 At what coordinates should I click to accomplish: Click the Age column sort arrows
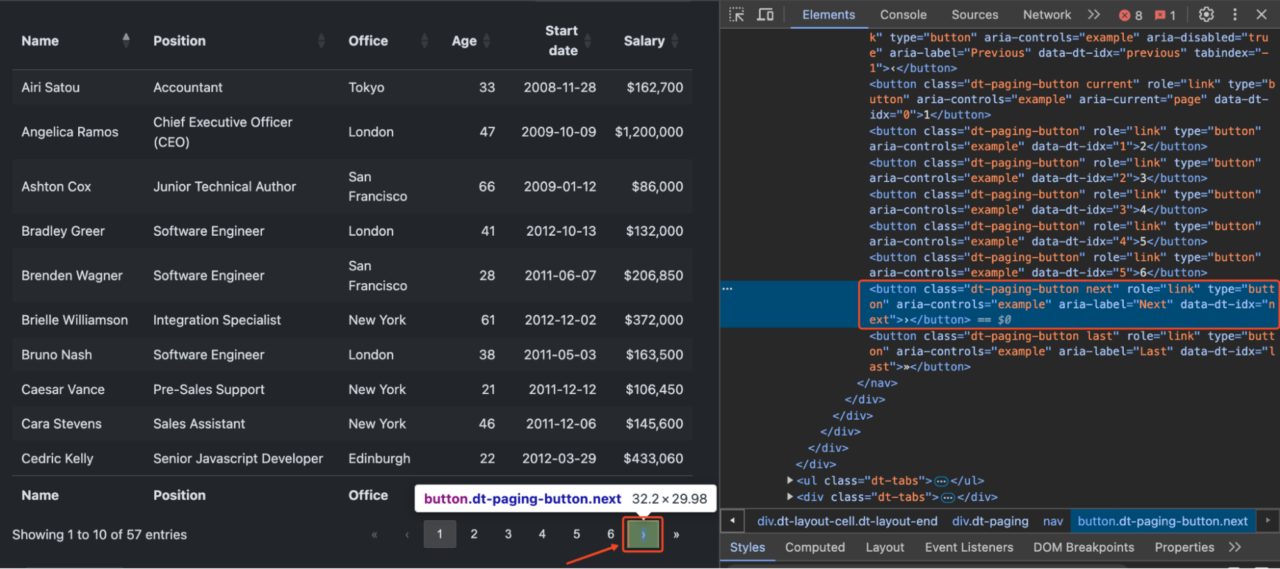coord(488,40)
